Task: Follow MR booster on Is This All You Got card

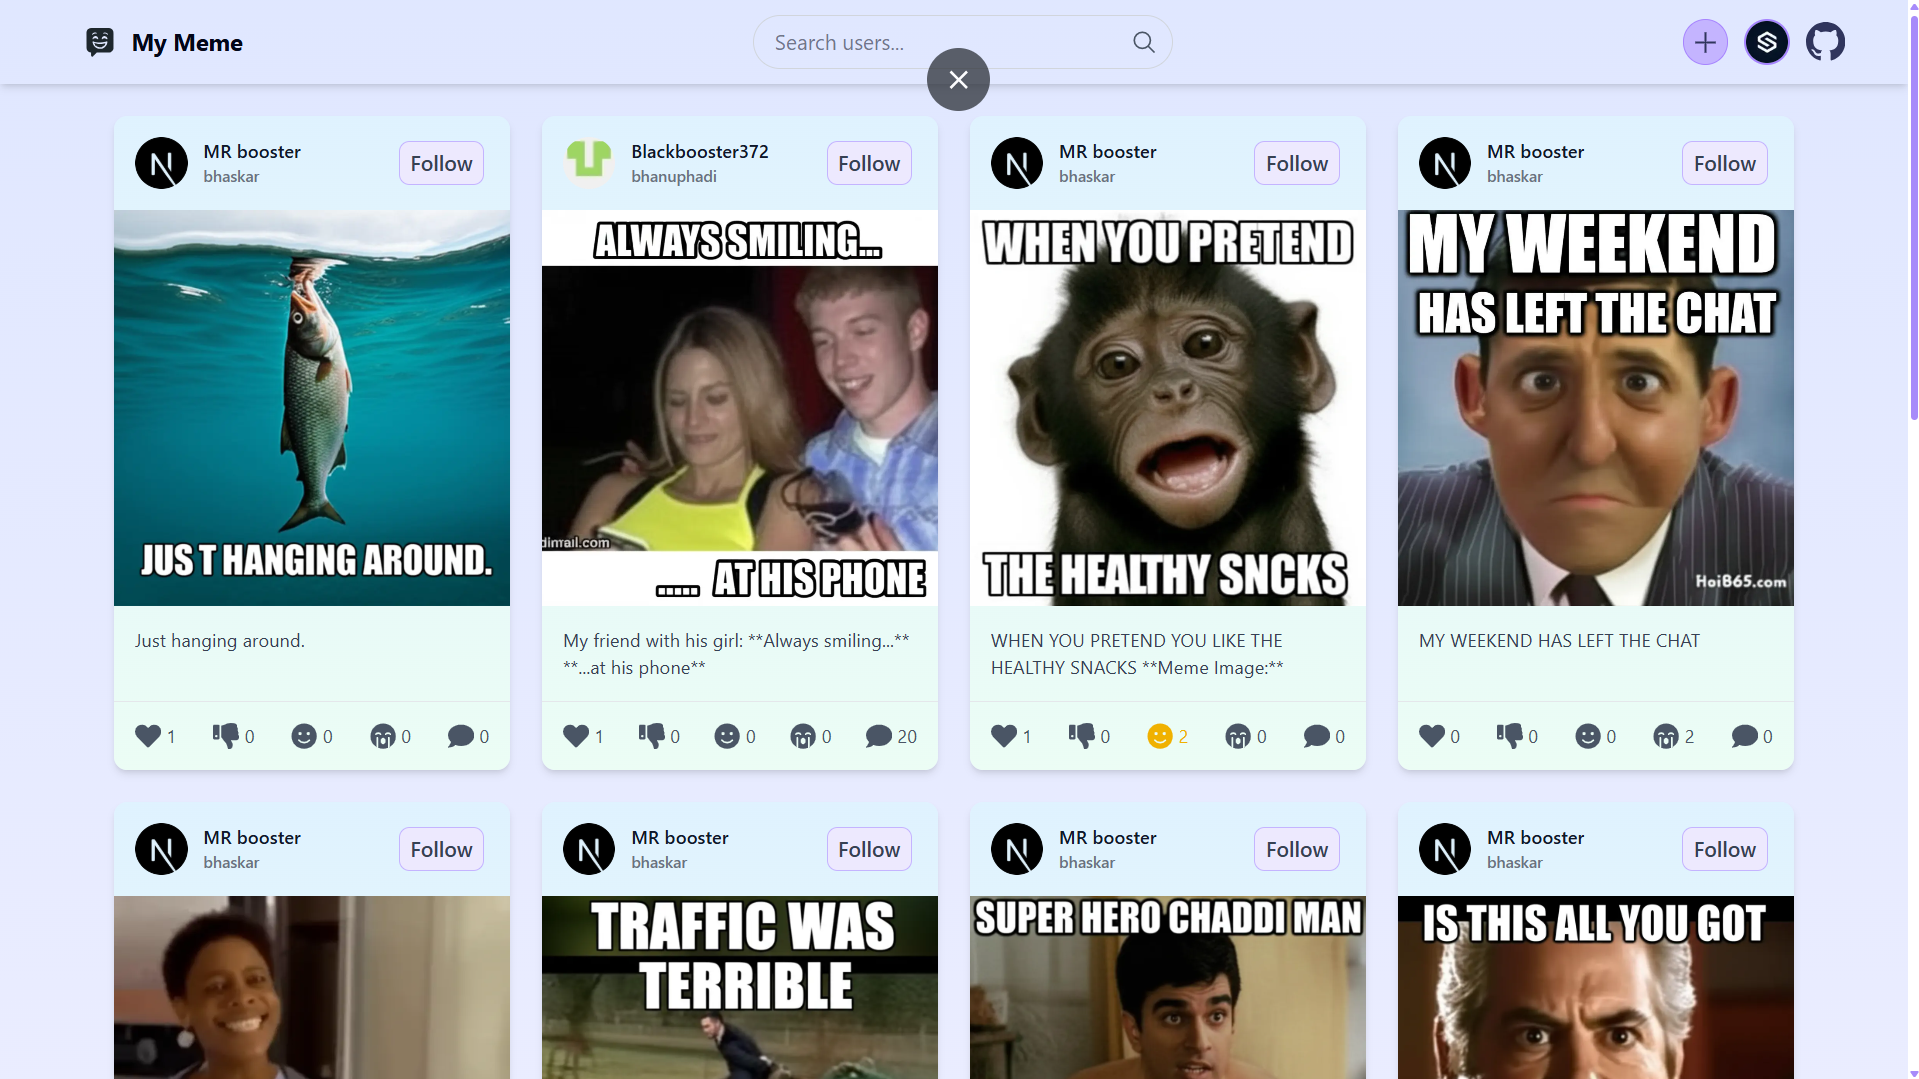Action: (1725, 849)
